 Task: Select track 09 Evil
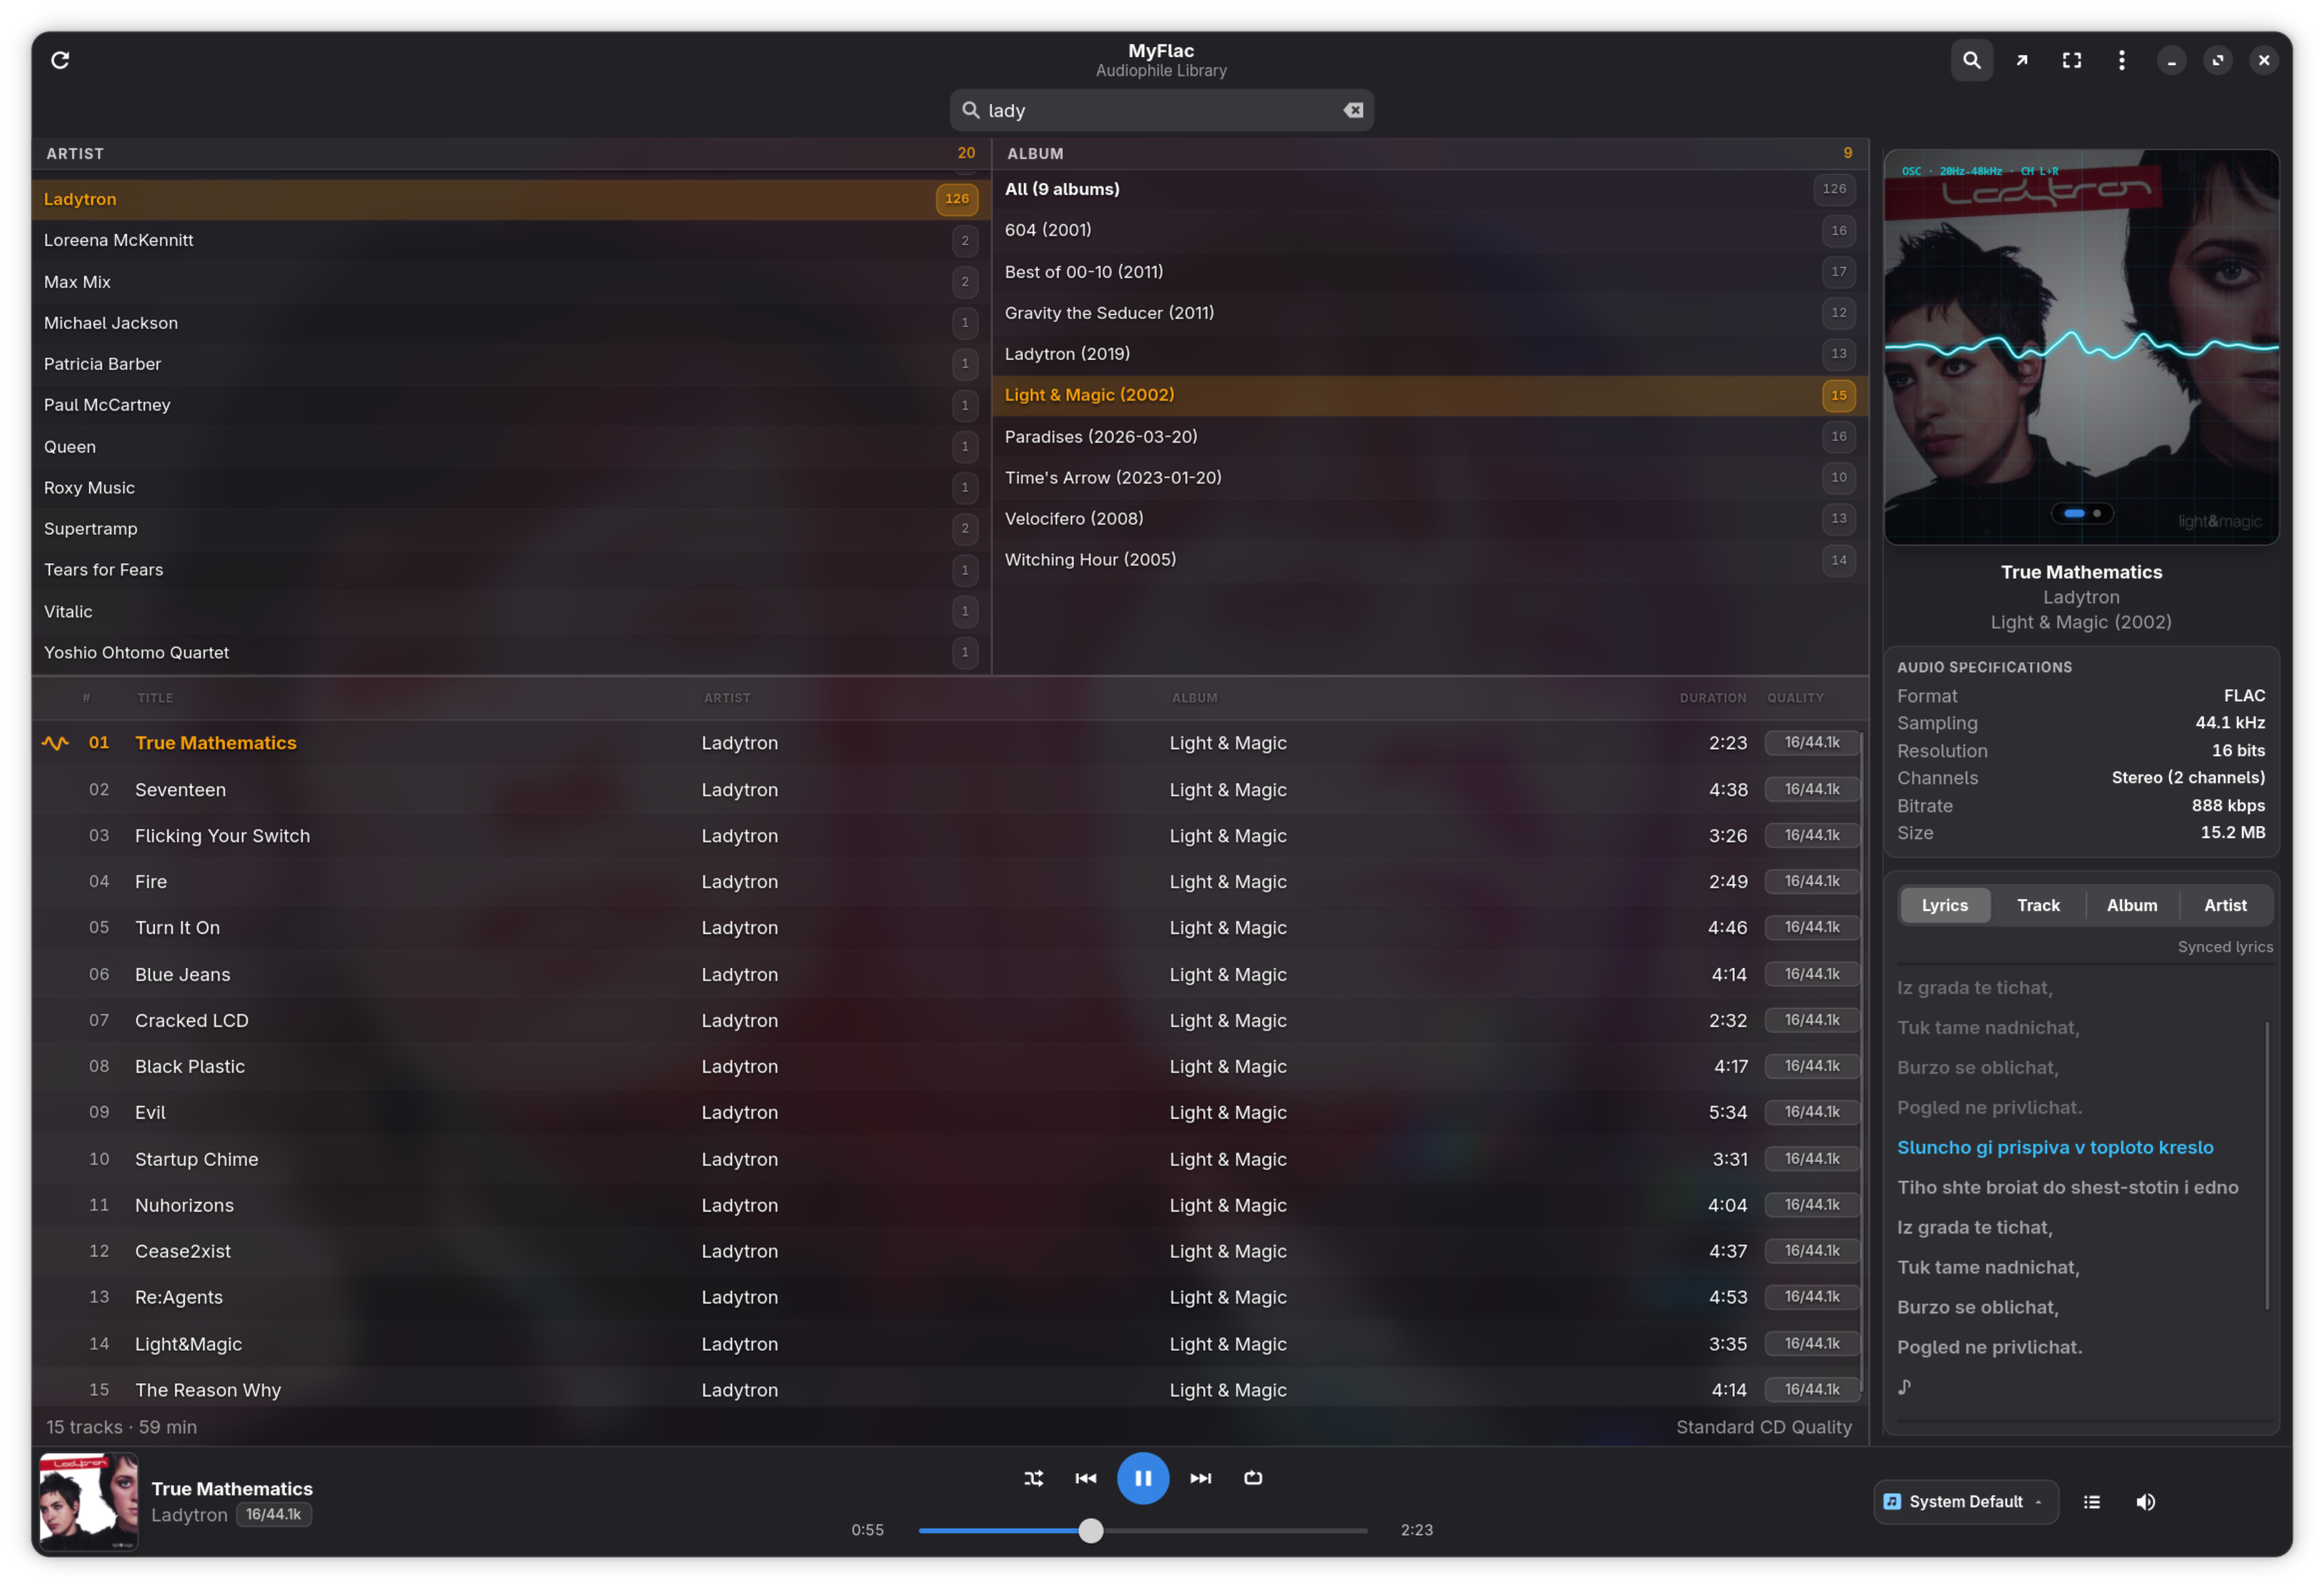[x=947, y=1113]
